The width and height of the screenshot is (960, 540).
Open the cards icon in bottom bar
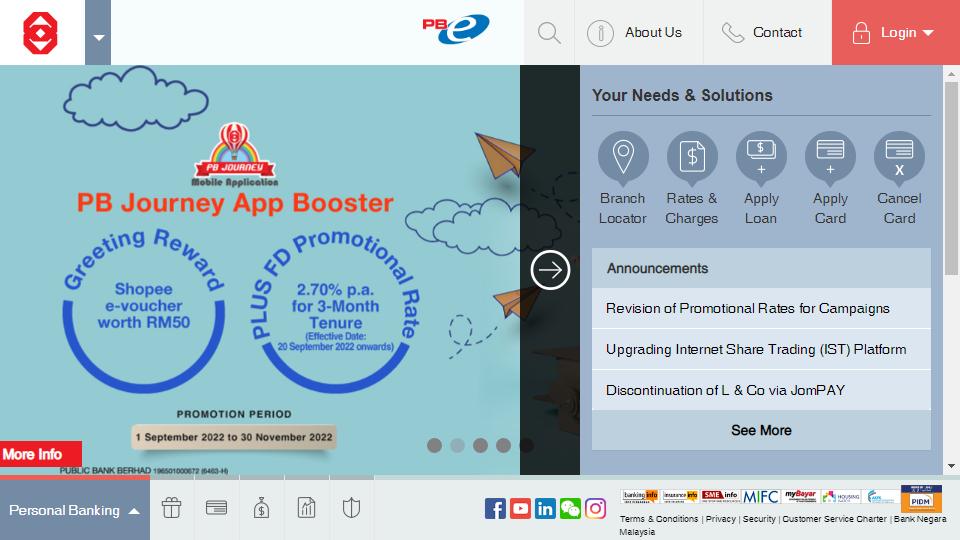pyautogui.click(x=217, y=508)
